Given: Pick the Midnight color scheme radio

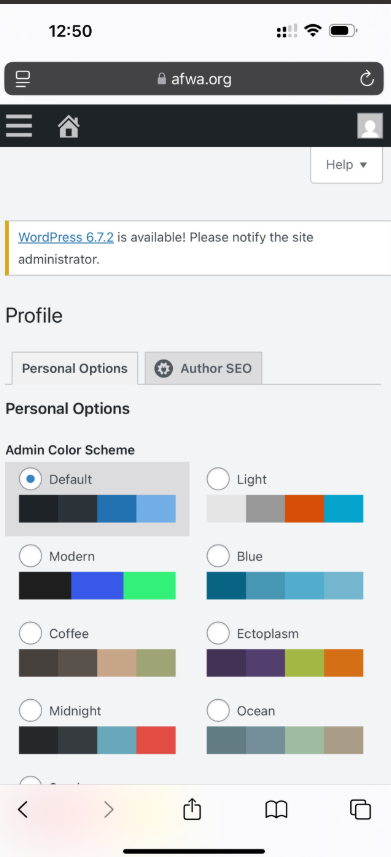Looking at the screenshot, I should [30, 711].
